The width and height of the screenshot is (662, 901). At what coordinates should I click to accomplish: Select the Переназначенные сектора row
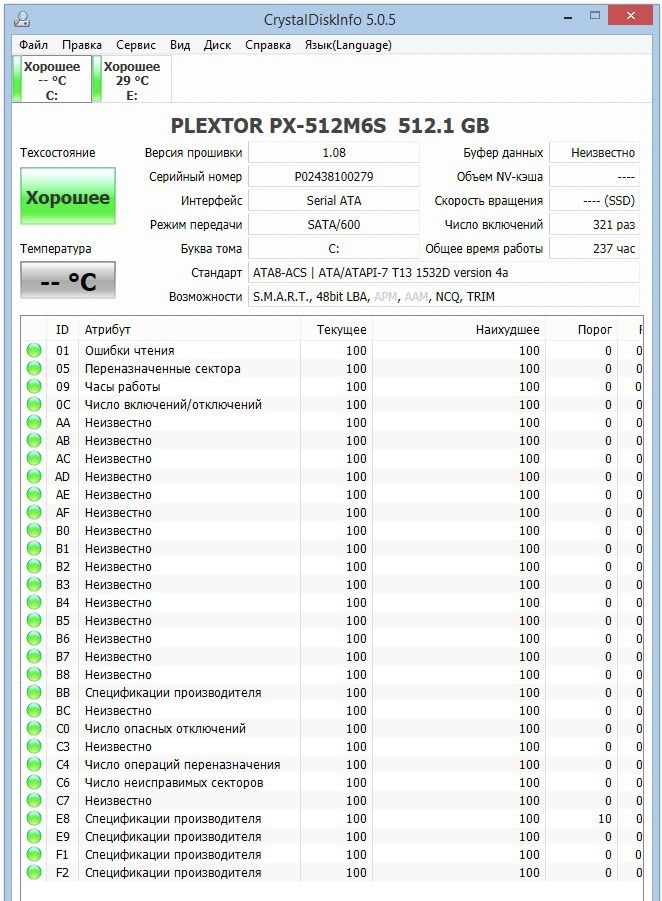pyautogui.click(x=332, y=368)
